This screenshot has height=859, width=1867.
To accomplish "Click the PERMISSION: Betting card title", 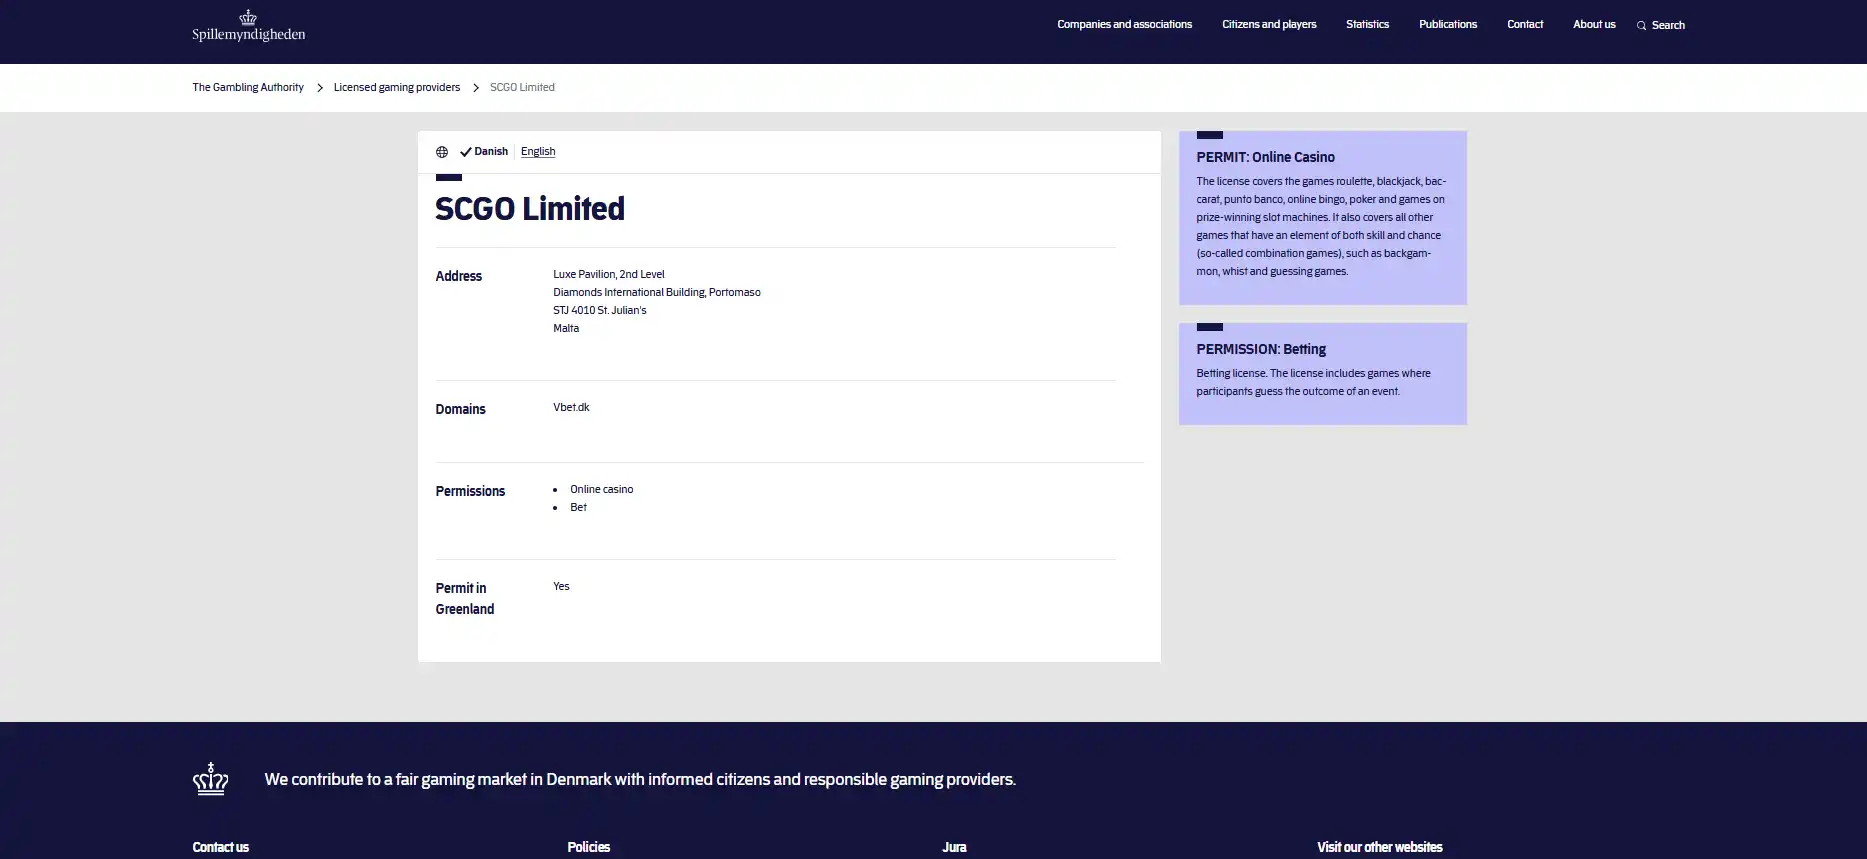I will pos(1261,349).
